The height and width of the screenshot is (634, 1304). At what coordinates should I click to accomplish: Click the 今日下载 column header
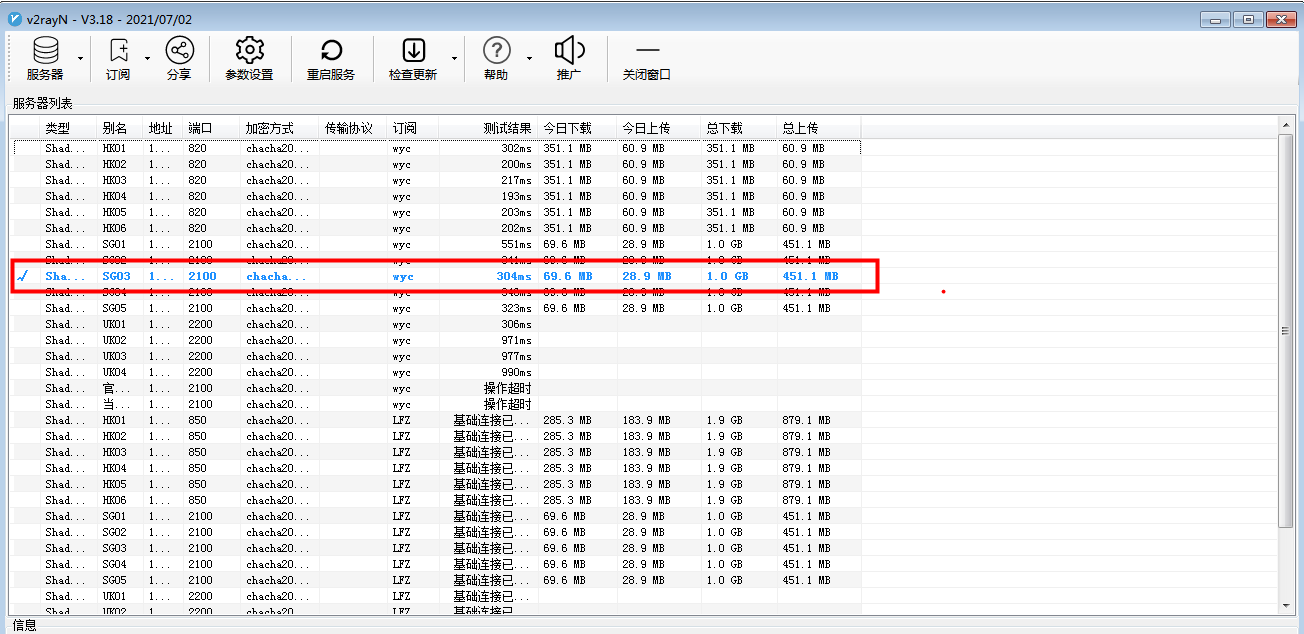coord(567,128)
